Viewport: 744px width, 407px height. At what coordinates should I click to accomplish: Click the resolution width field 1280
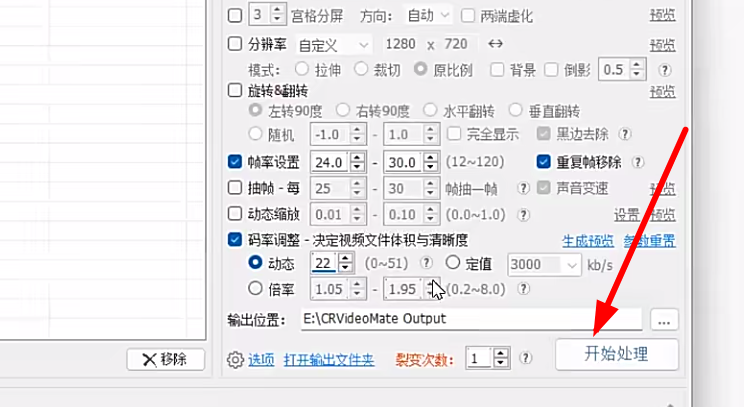(400, 44)
